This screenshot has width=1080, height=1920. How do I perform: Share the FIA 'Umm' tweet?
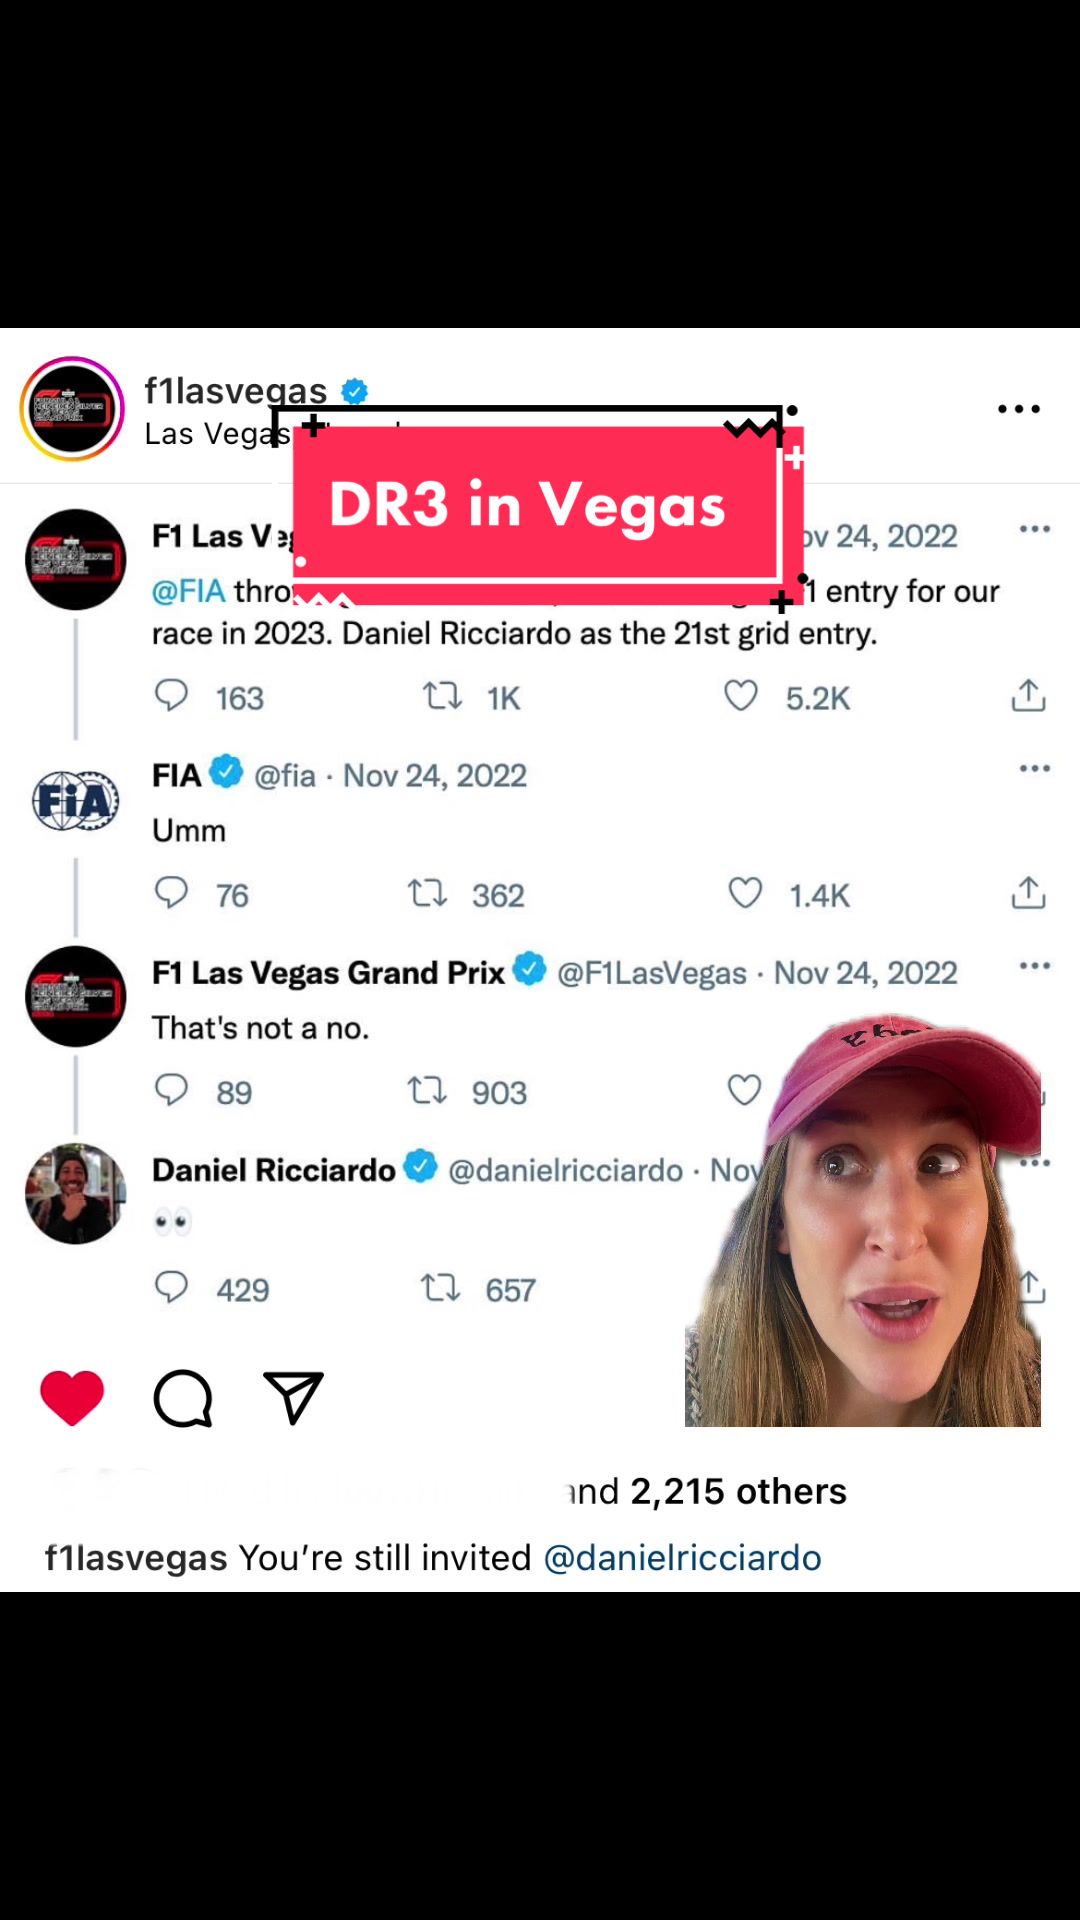[x=1028, y=893]
